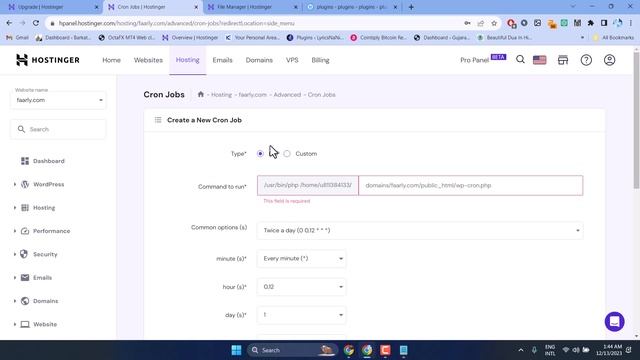The height and width of the screenshot is (360, 640).
Task: Open the Windows Start menu
Action: [236, 350]
